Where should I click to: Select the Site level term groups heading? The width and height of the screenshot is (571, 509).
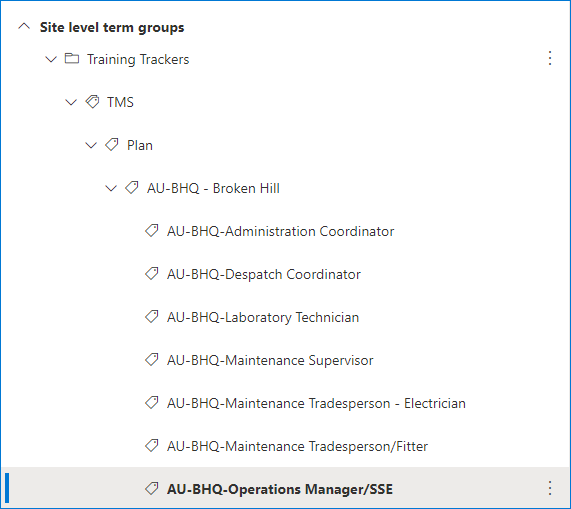112,27
